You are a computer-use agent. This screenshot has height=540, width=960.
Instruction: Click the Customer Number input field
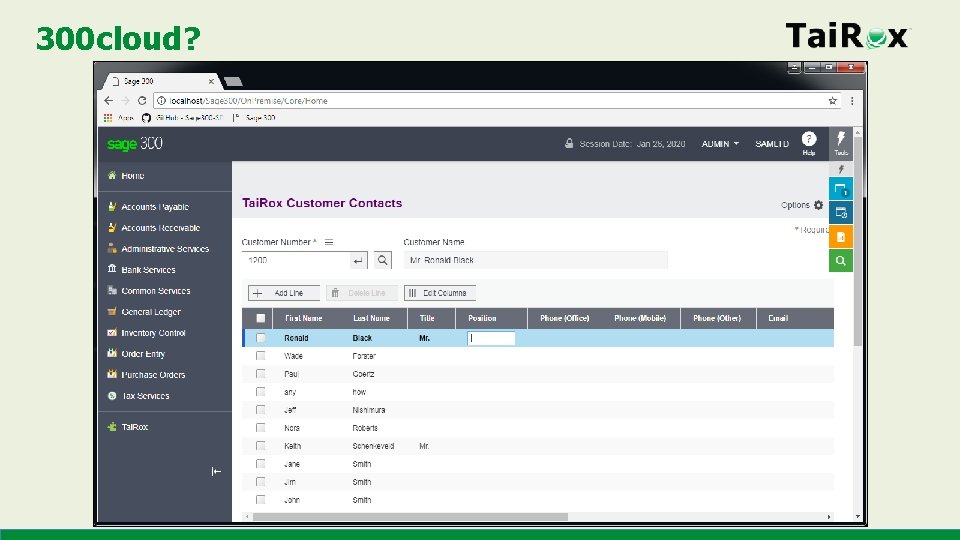296,260
